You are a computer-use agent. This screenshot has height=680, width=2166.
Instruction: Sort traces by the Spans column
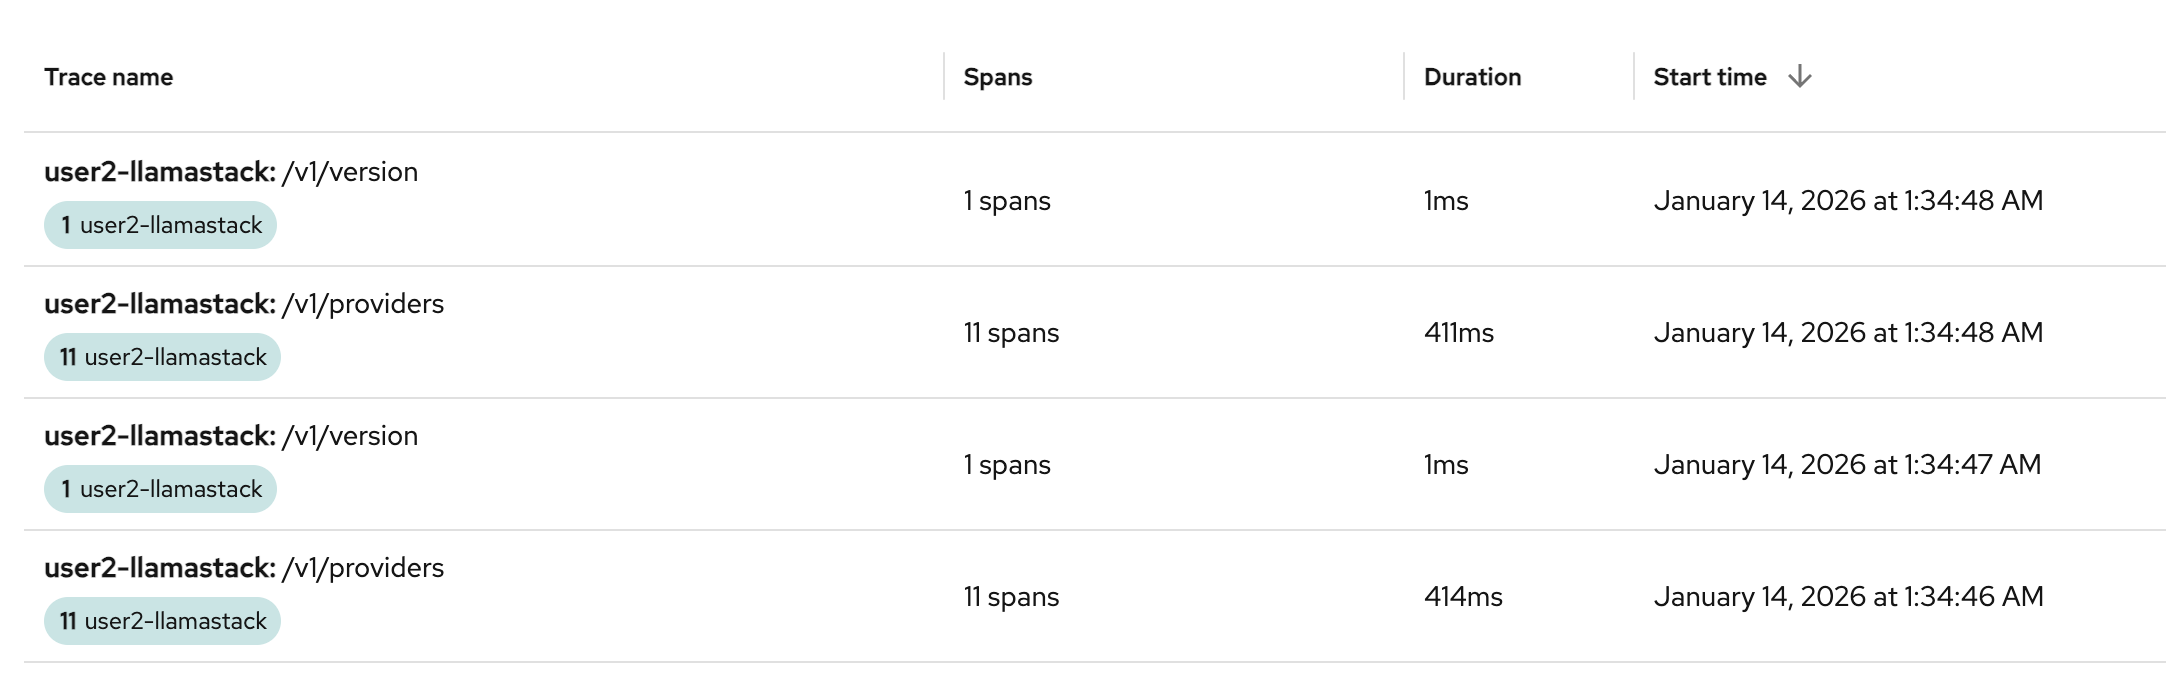(x=997, y=77)
